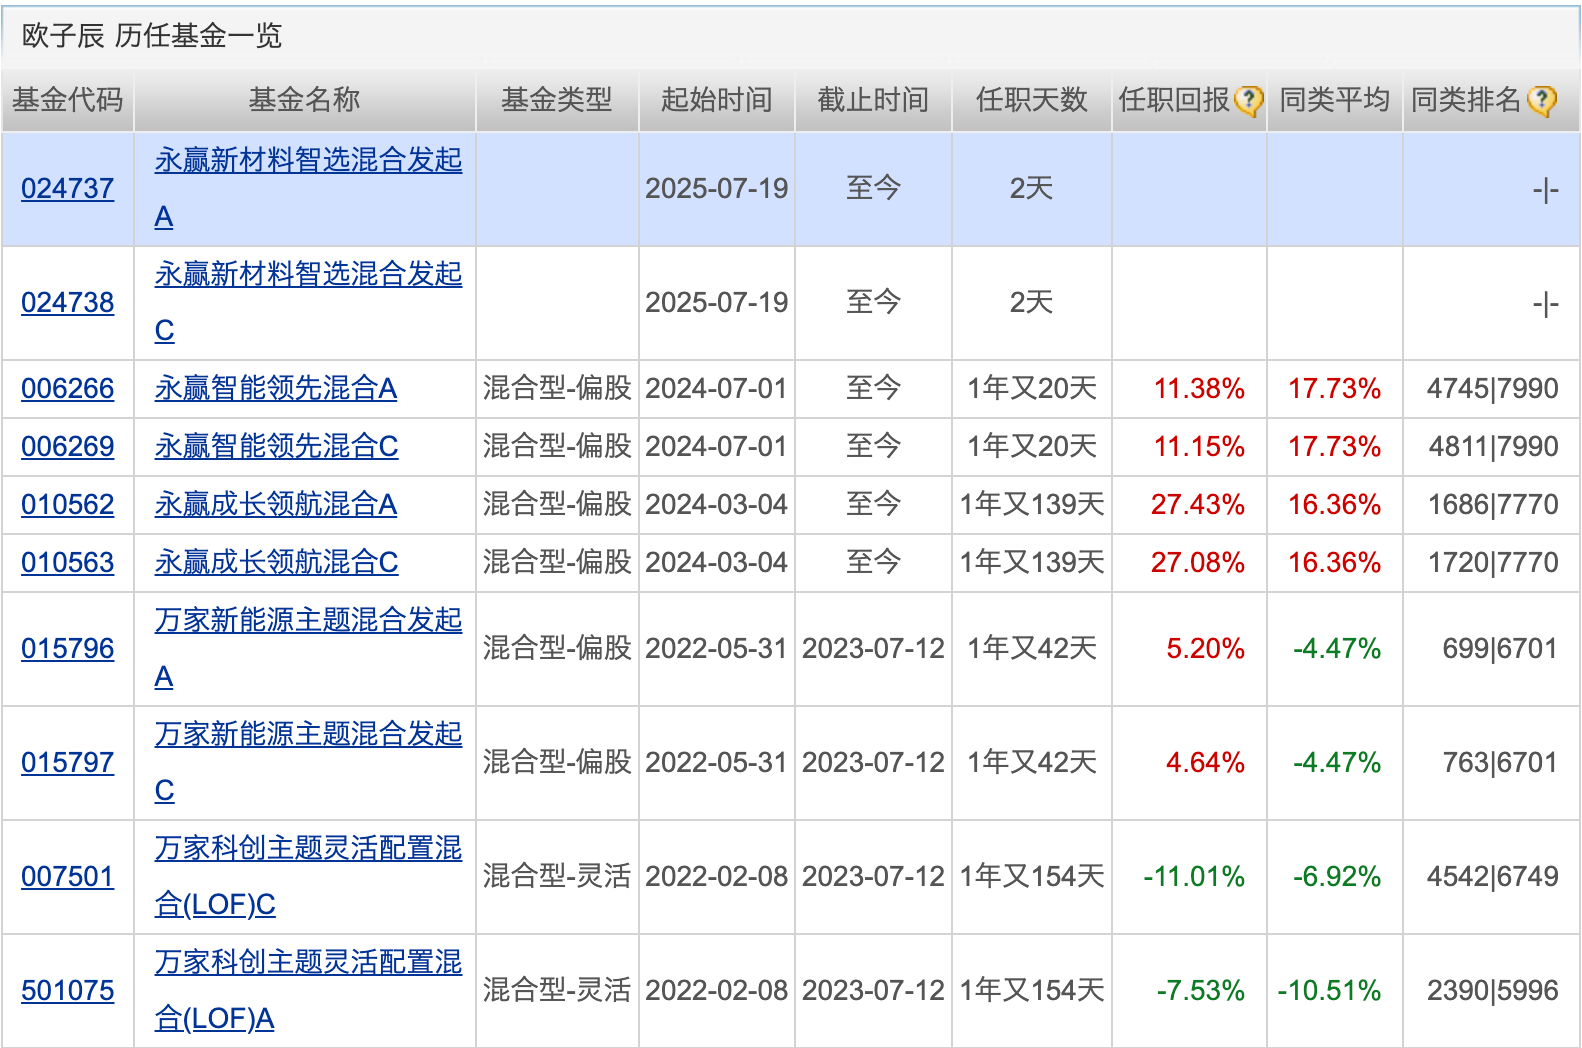Select the 11.38% return value
Viewport: 1582px width, 1048px height.
pos(1199,388)
